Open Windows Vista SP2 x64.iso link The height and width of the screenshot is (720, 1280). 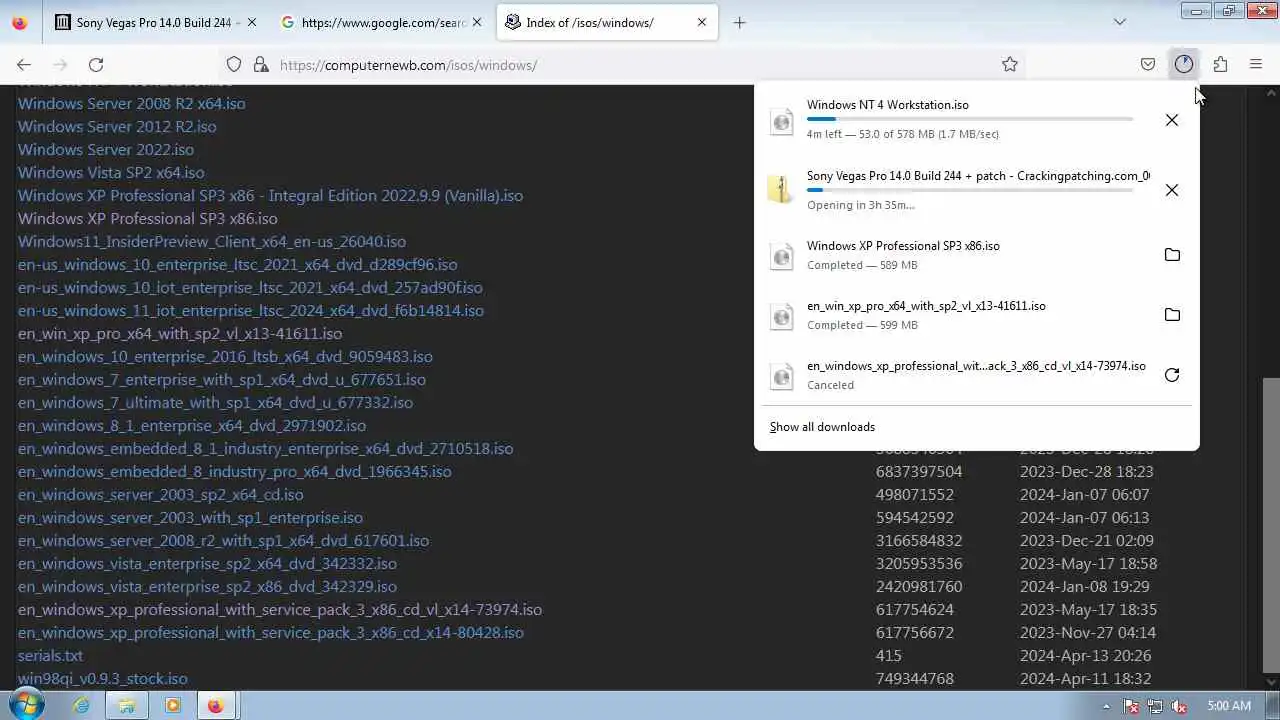pos(111,172)
